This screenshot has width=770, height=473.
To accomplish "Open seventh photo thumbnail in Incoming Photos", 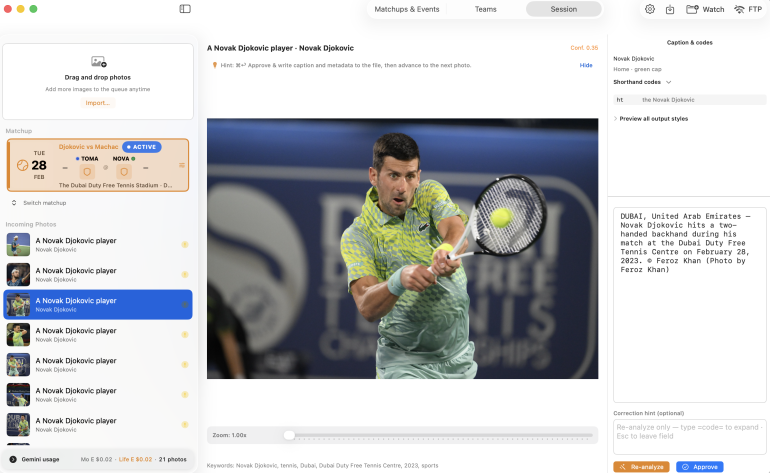I will click(x=18, y=424).
